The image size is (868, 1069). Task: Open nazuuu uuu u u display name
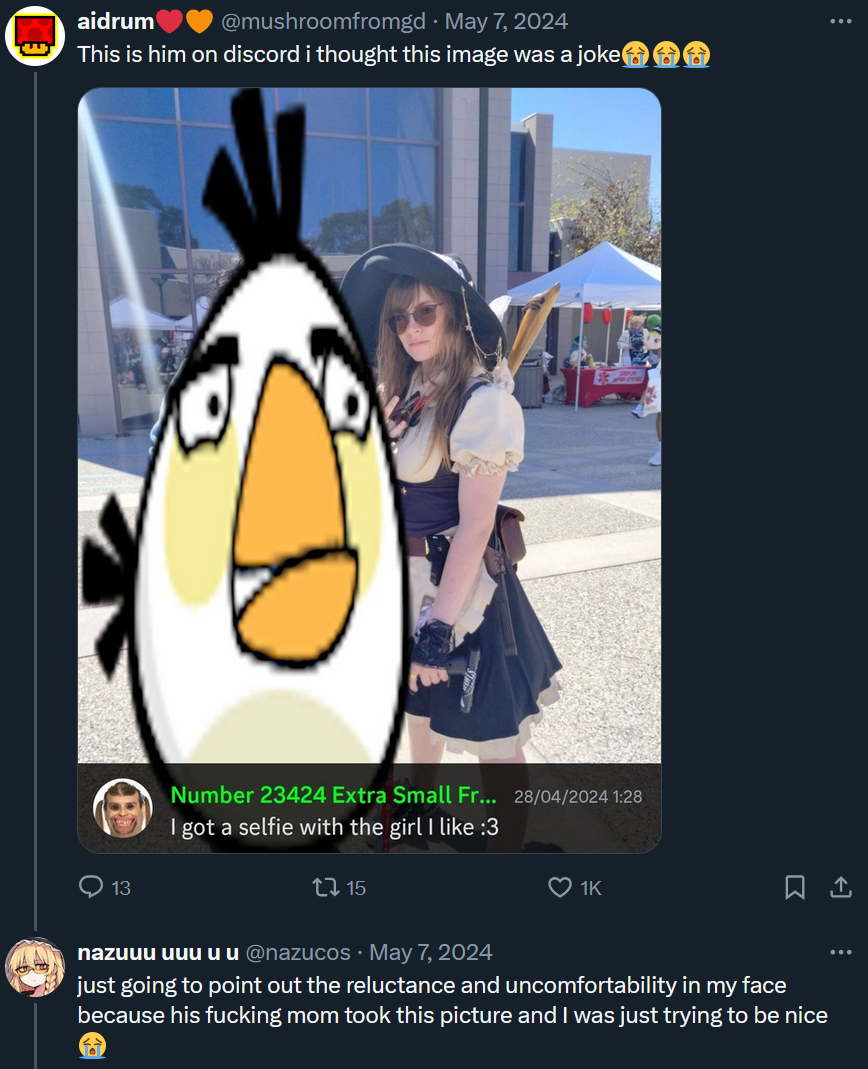click(x=158, y=952)
